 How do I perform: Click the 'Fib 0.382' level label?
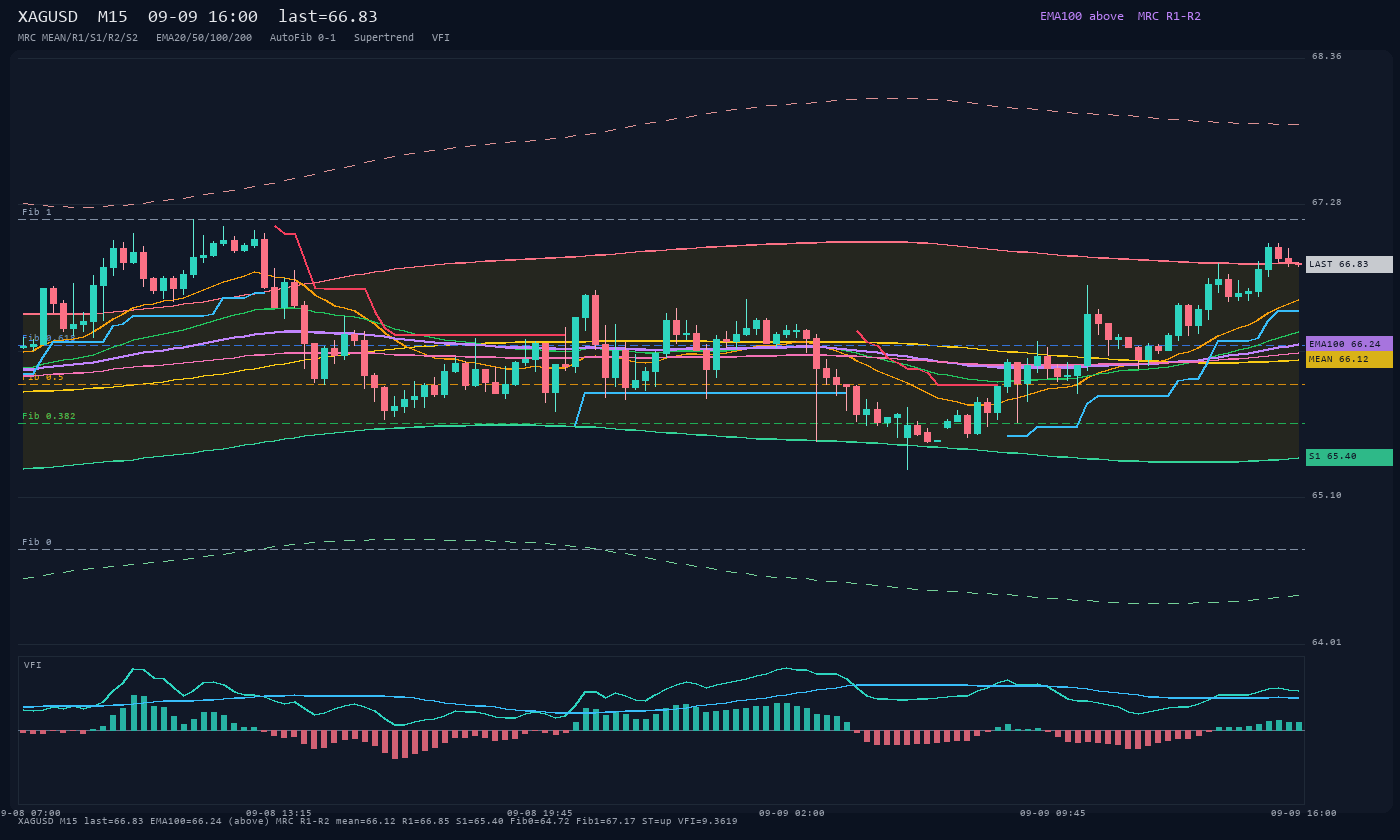(49, 416)
